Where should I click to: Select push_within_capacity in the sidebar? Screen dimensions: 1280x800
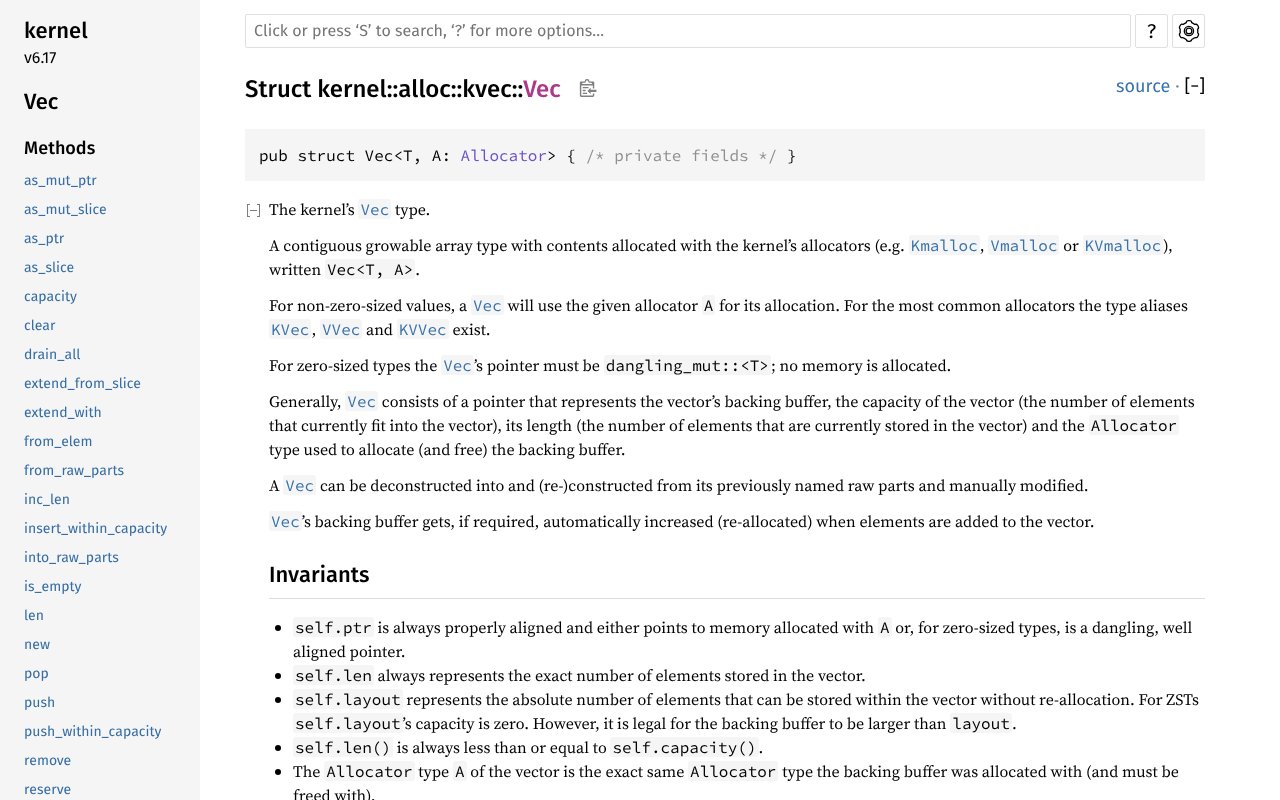click(x=92, y=731)
